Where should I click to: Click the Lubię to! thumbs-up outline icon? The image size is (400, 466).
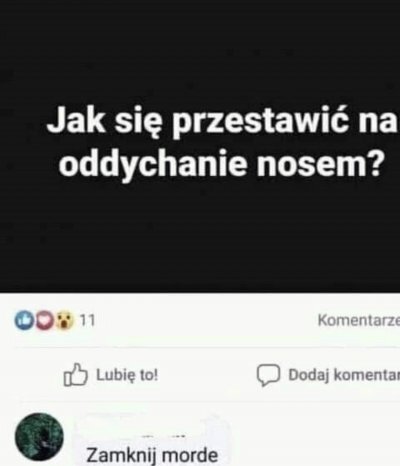(x=76, y=375)
